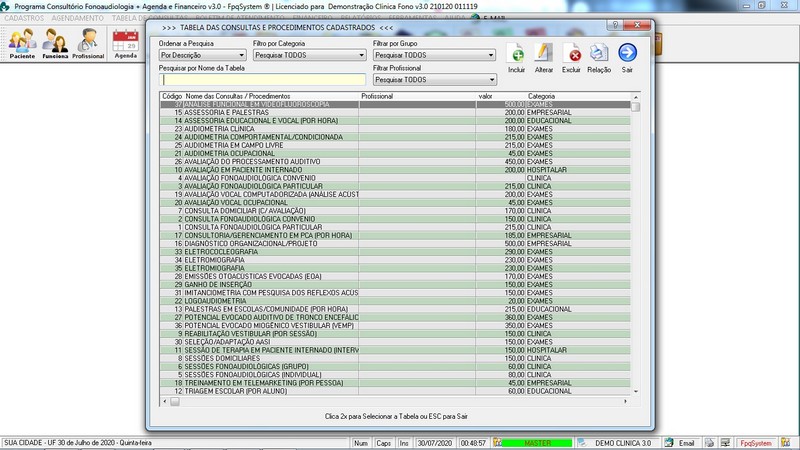Click the horizontal scrollbar thumb below the table

[174, 402]
